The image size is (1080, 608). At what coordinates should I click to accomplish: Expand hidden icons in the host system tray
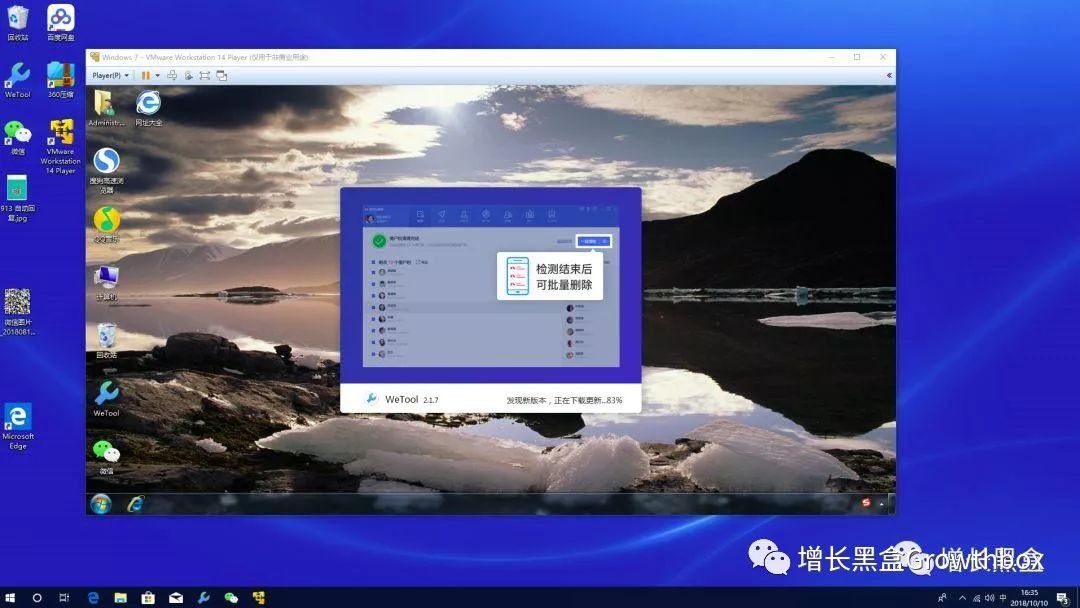click(962, 598)
